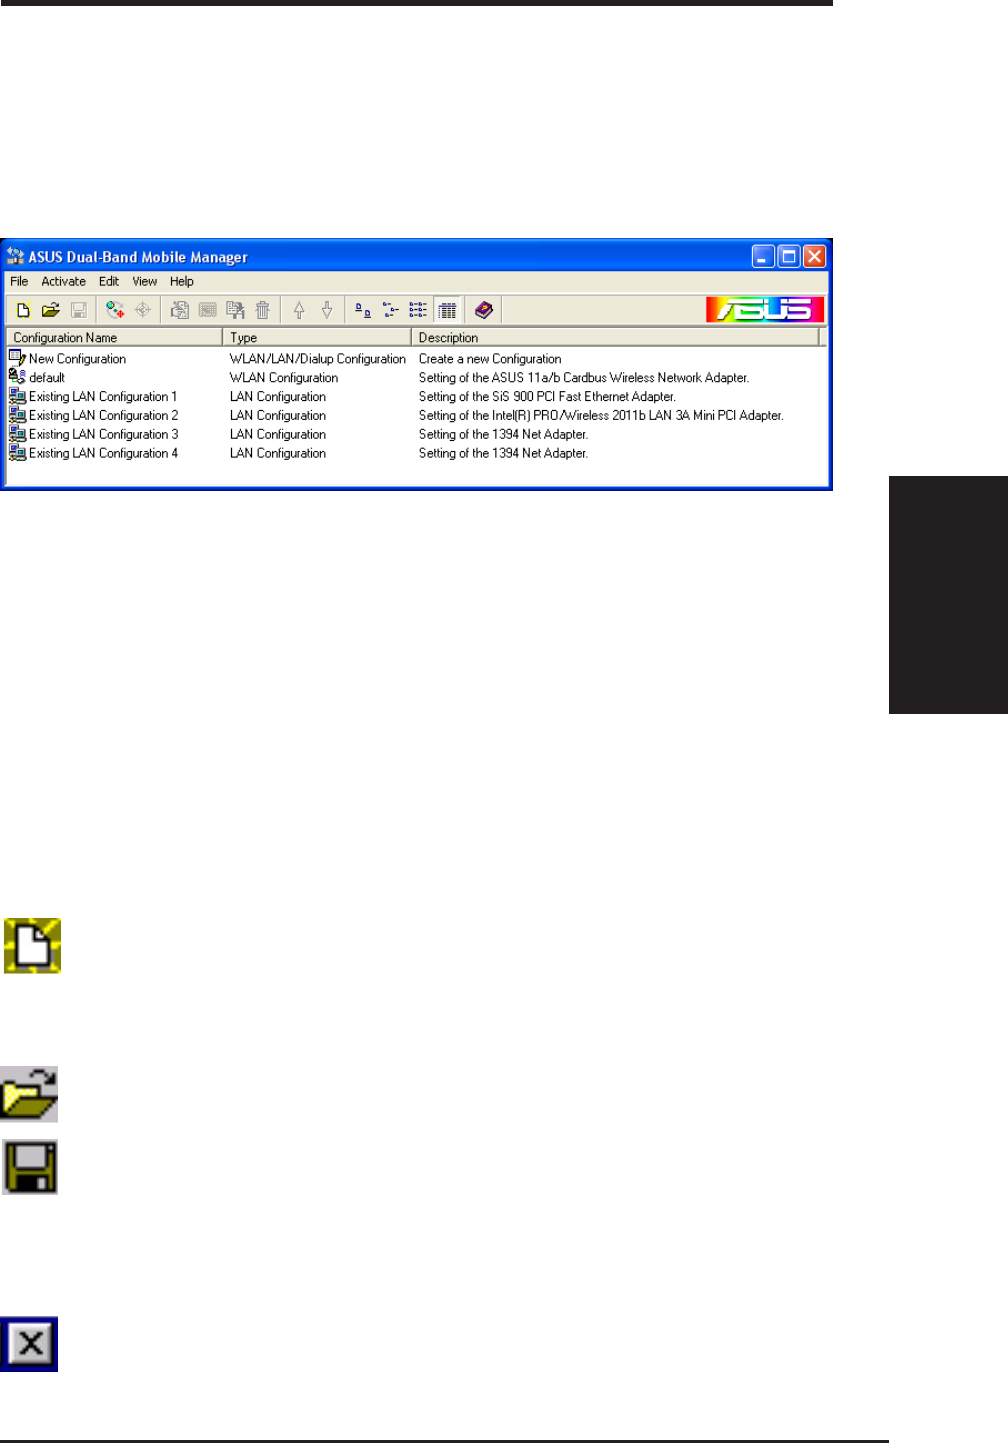The height and width of the screenshot is (1443, 1008).
Task: Click the large X close icon at bottom
Action: [x=29, y=1344]
